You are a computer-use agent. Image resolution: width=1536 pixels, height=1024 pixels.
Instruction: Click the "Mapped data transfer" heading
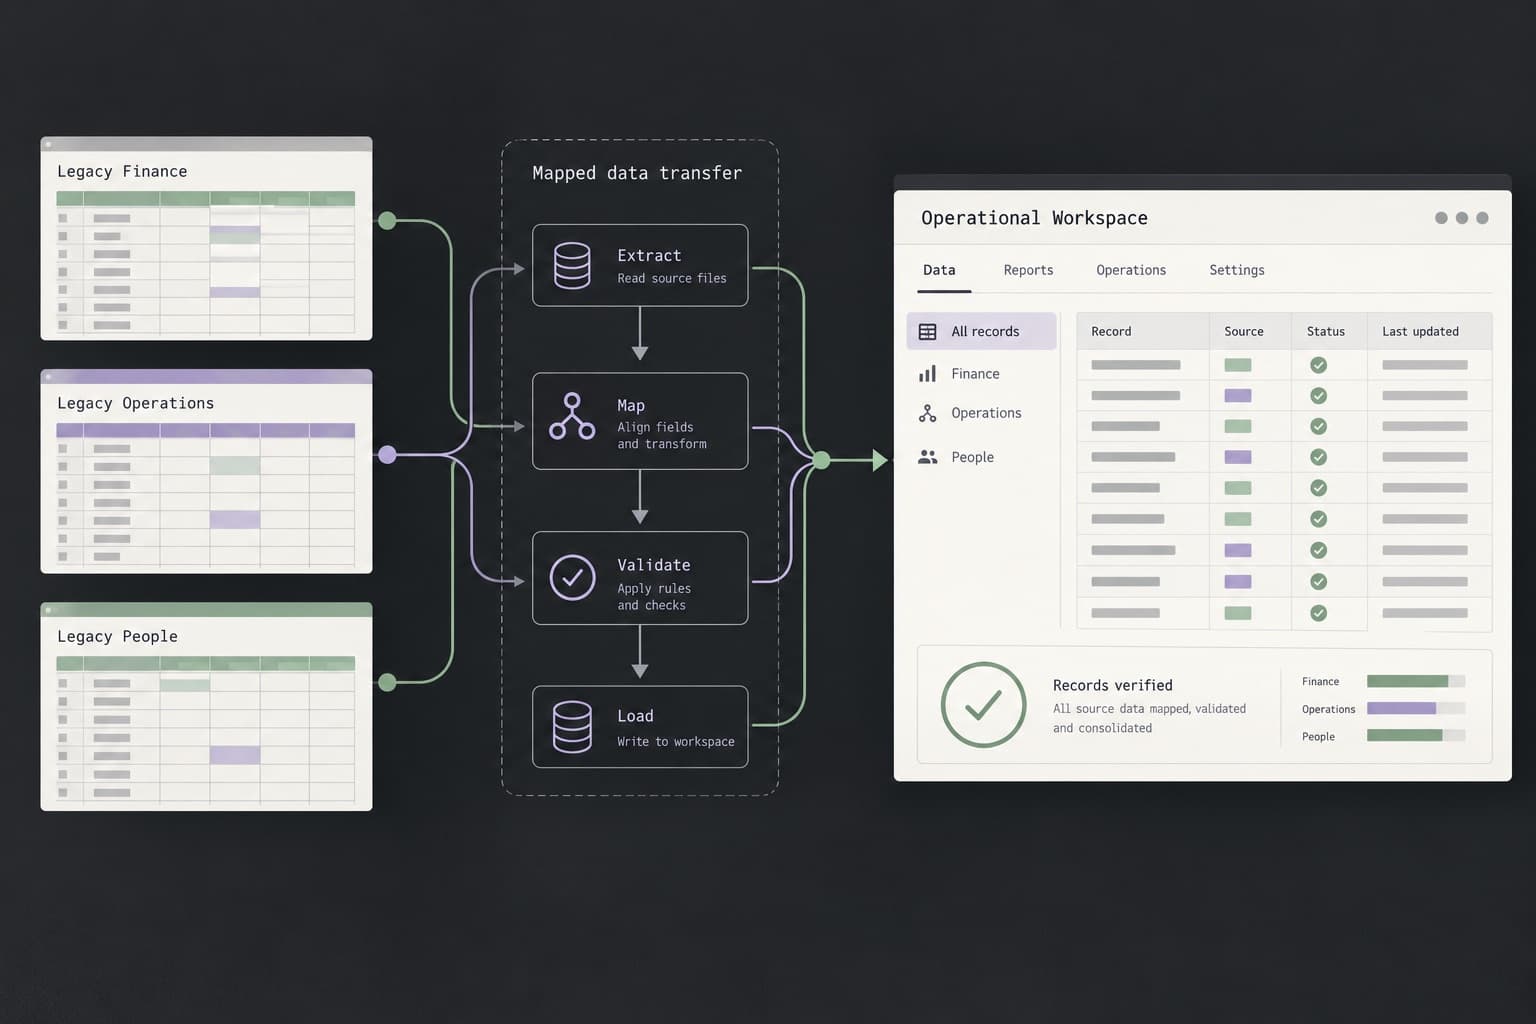click(637, 173)
